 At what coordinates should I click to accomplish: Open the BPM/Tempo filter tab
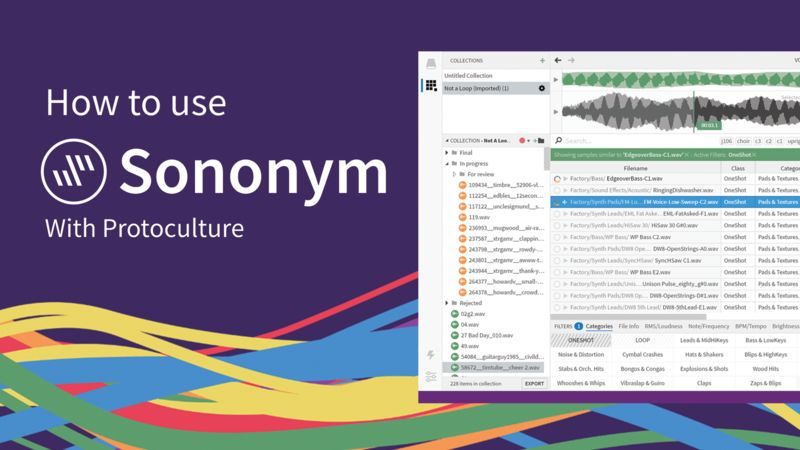click(751, 327)
